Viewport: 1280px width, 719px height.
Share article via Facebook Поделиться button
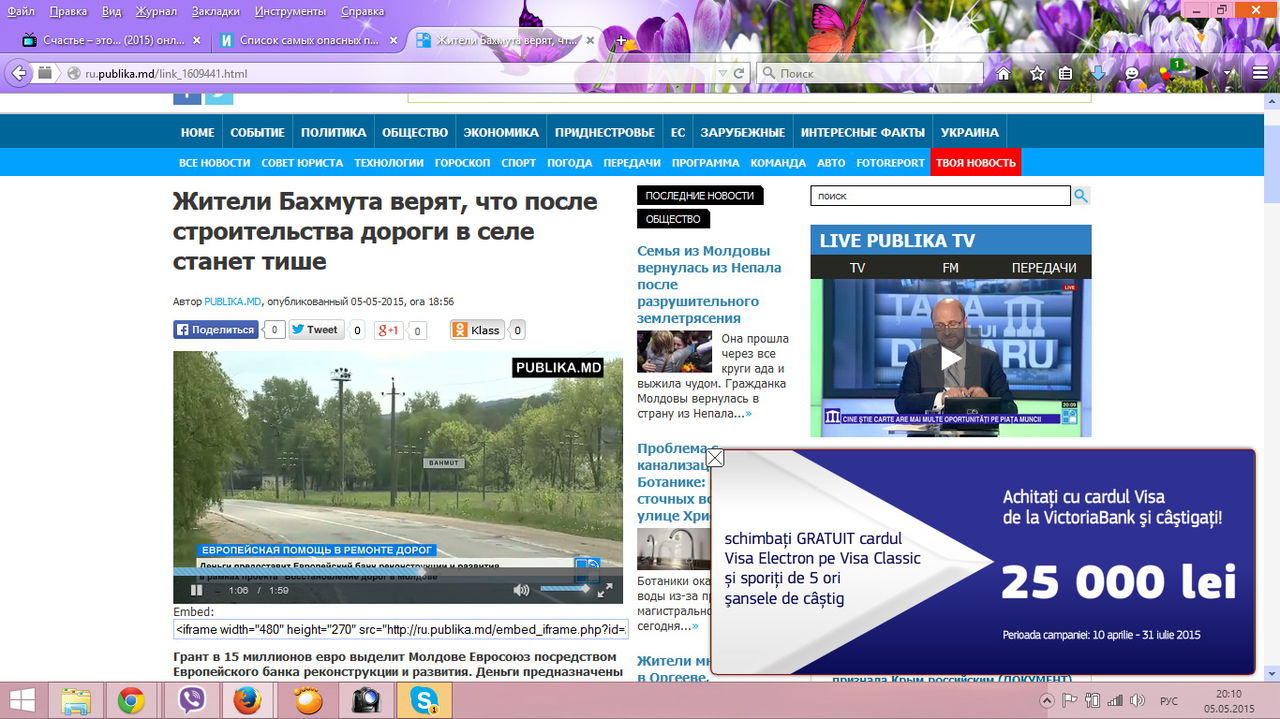click(x=216, y=330)
